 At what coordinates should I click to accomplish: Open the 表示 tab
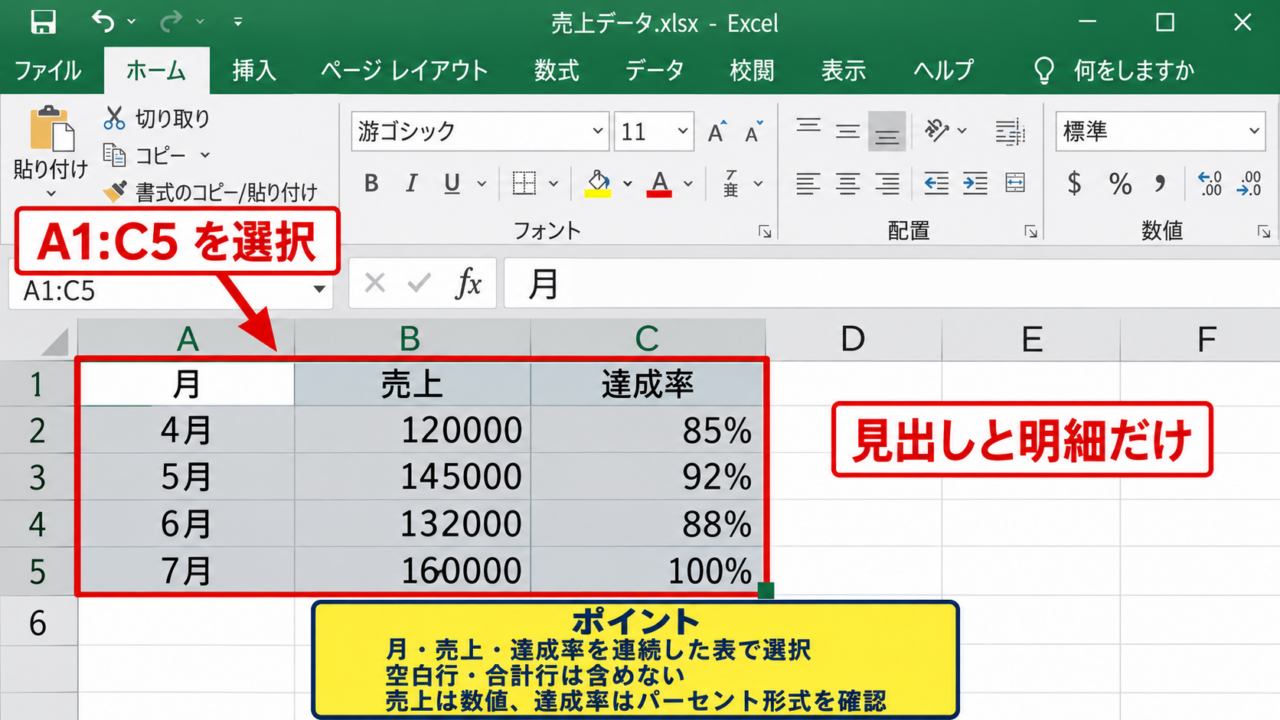[843, 70]
